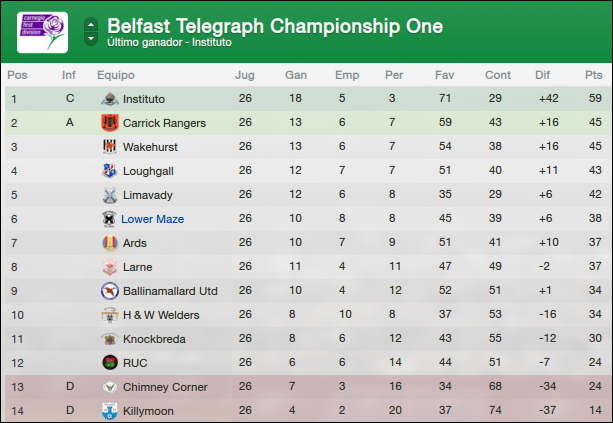613x423 pixels.
Task: Click the down arrow beside competition title
Action: click(91, 38)
